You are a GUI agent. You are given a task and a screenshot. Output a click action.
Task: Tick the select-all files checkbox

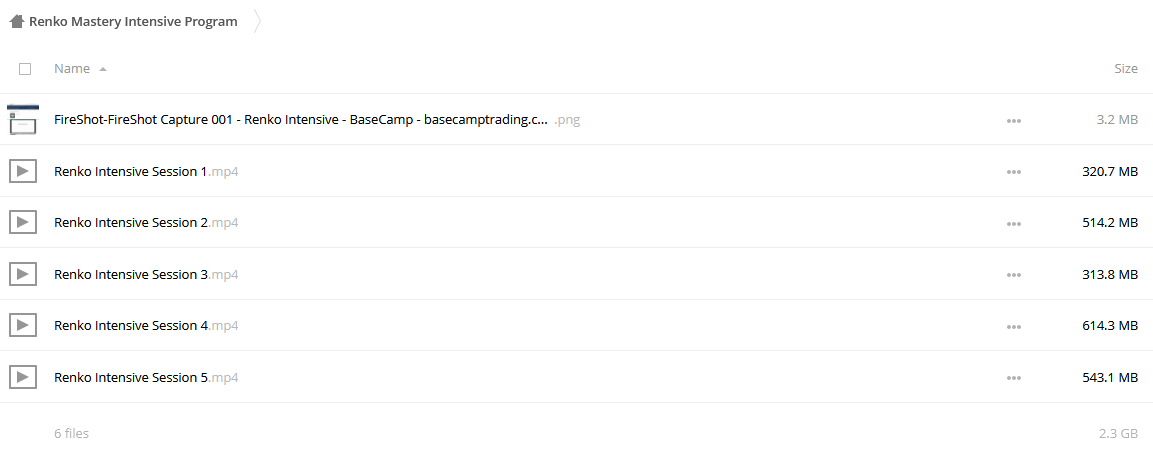click(x=25, y=68)
